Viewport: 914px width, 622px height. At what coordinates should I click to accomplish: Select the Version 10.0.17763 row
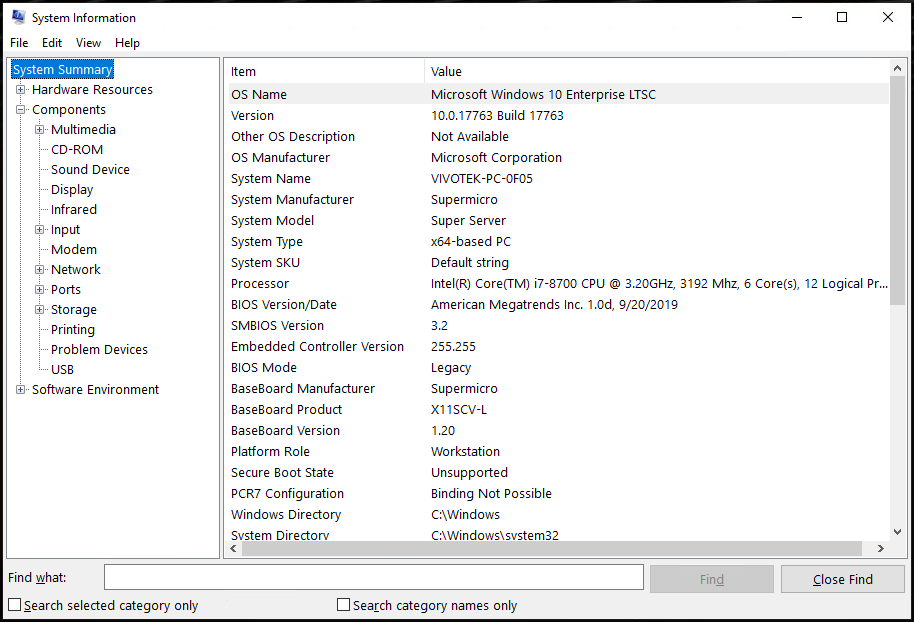coord(558,115)
